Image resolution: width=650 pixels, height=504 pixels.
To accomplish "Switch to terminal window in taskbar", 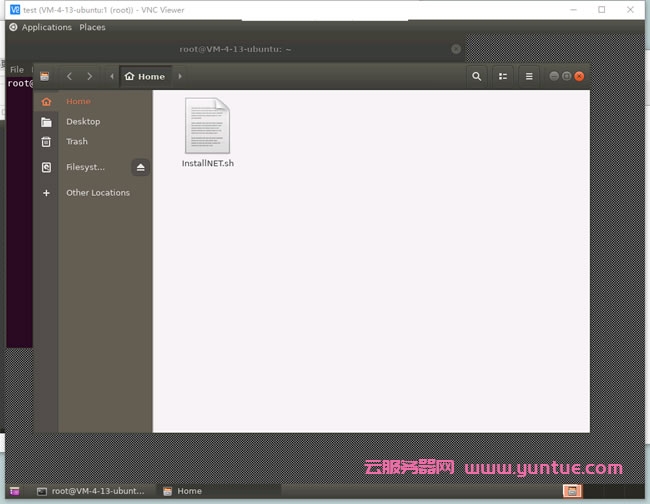I will 90,491.
